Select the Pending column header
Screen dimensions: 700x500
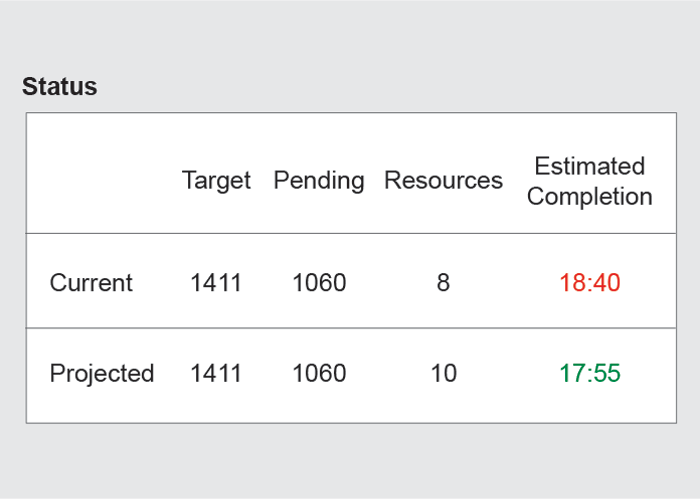(x=319, y=181)
